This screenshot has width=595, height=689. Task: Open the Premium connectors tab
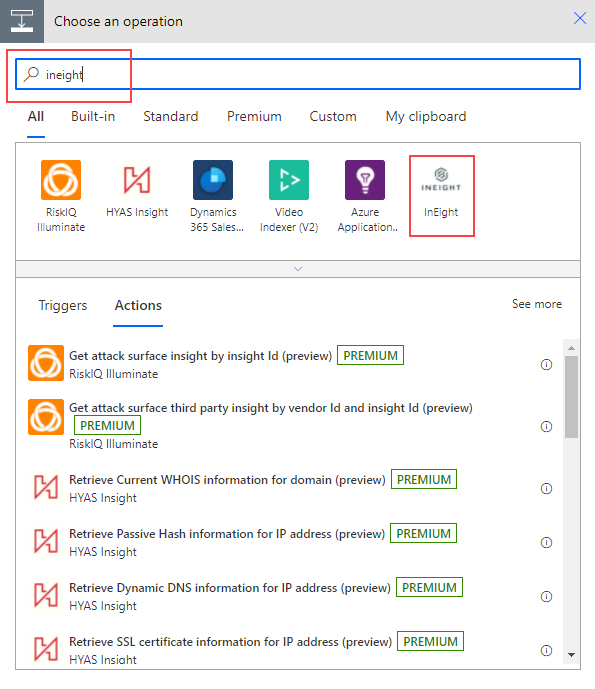pyautogui.click(x=254, y=116)
